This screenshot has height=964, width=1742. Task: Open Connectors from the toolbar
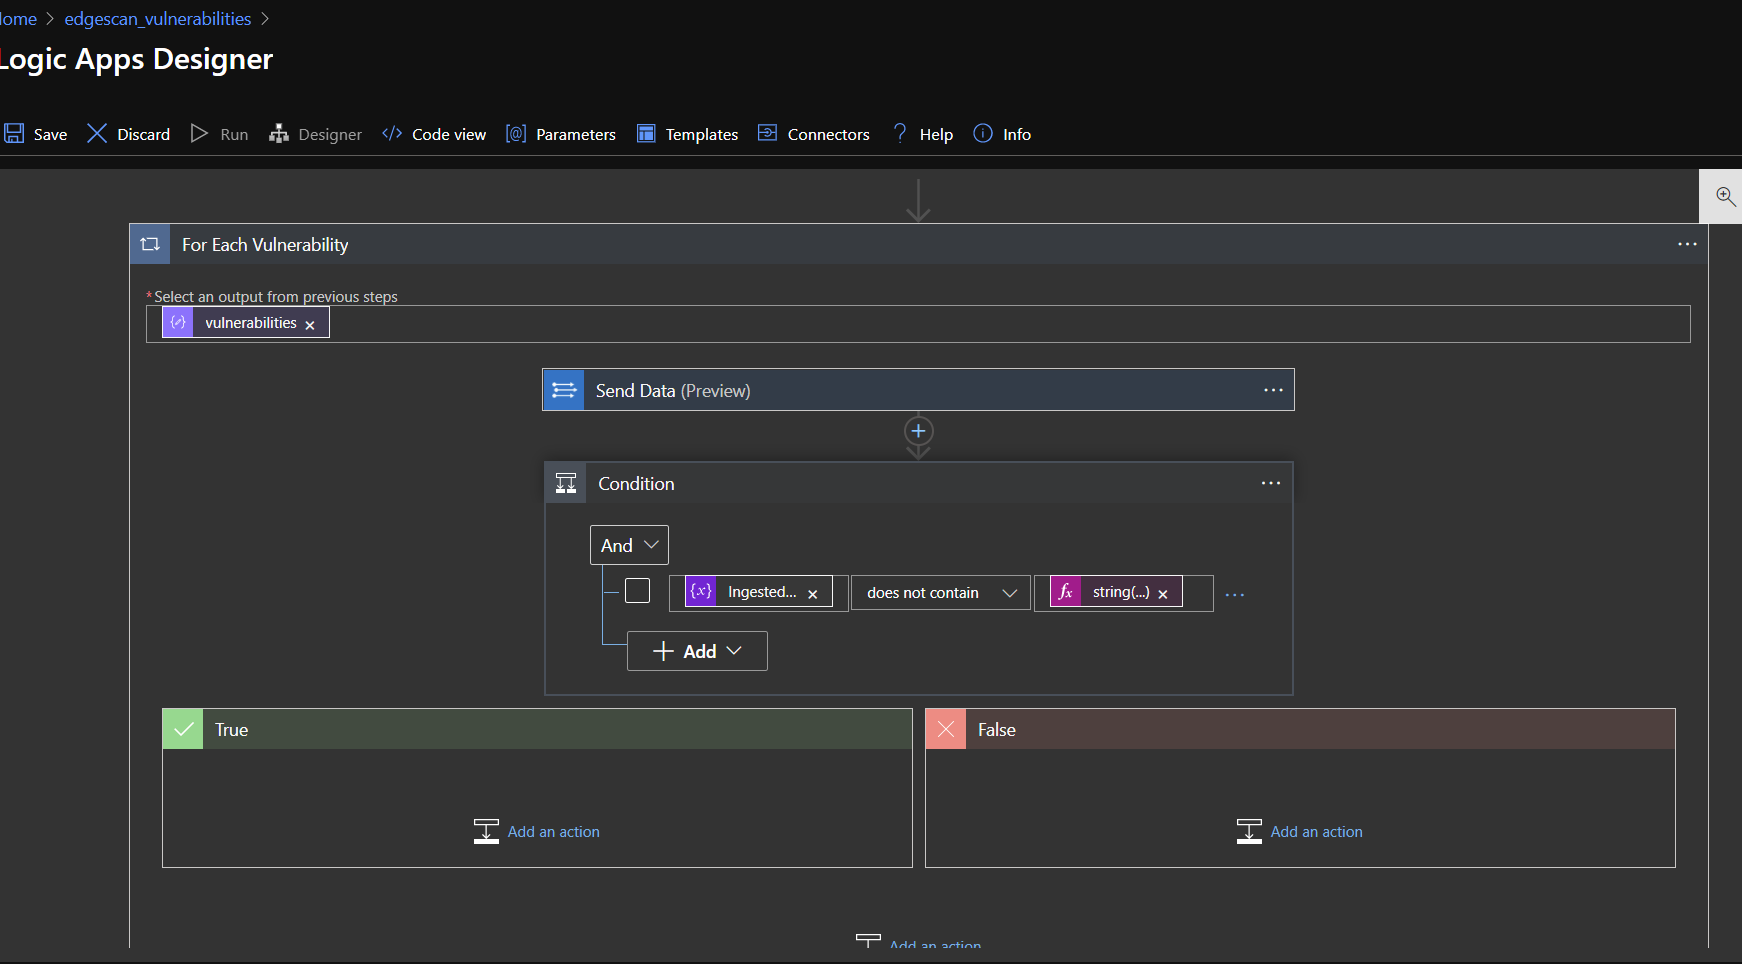pos(814,134)
